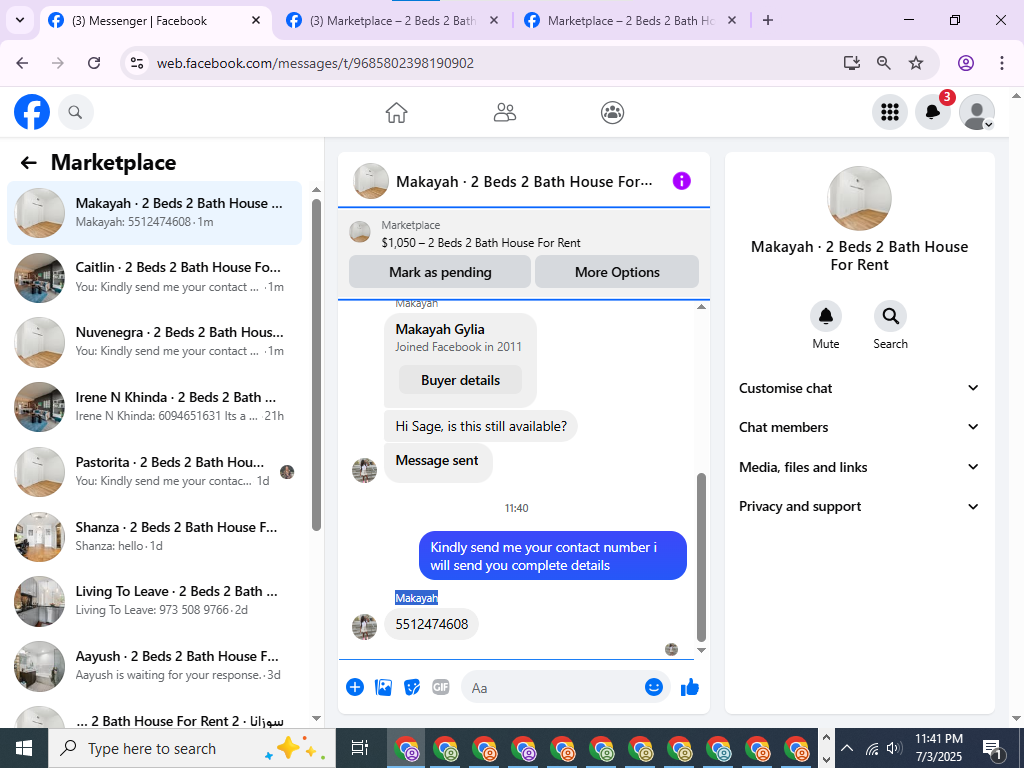This screenshot has width=1024, height=768.
Task: Click the taskbar volume speaker icon
Action: click(894, 748)
